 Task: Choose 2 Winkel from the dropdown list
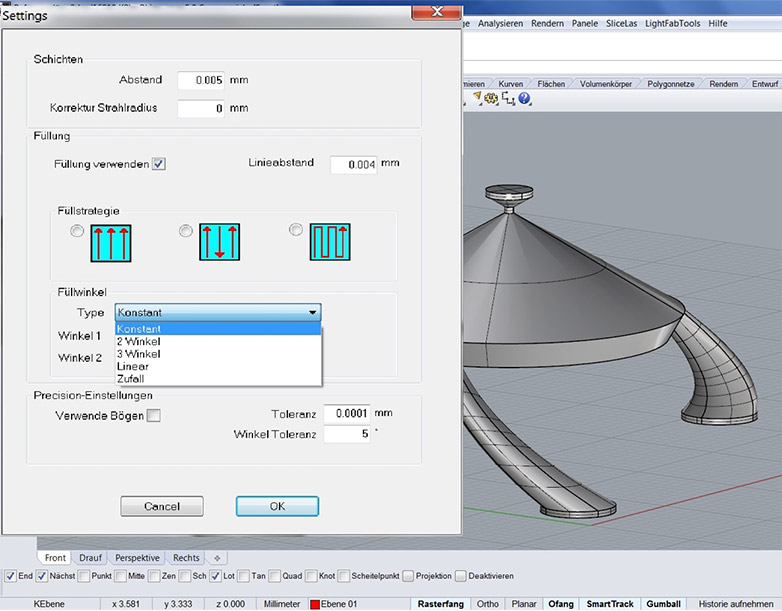tap(139, 341)
